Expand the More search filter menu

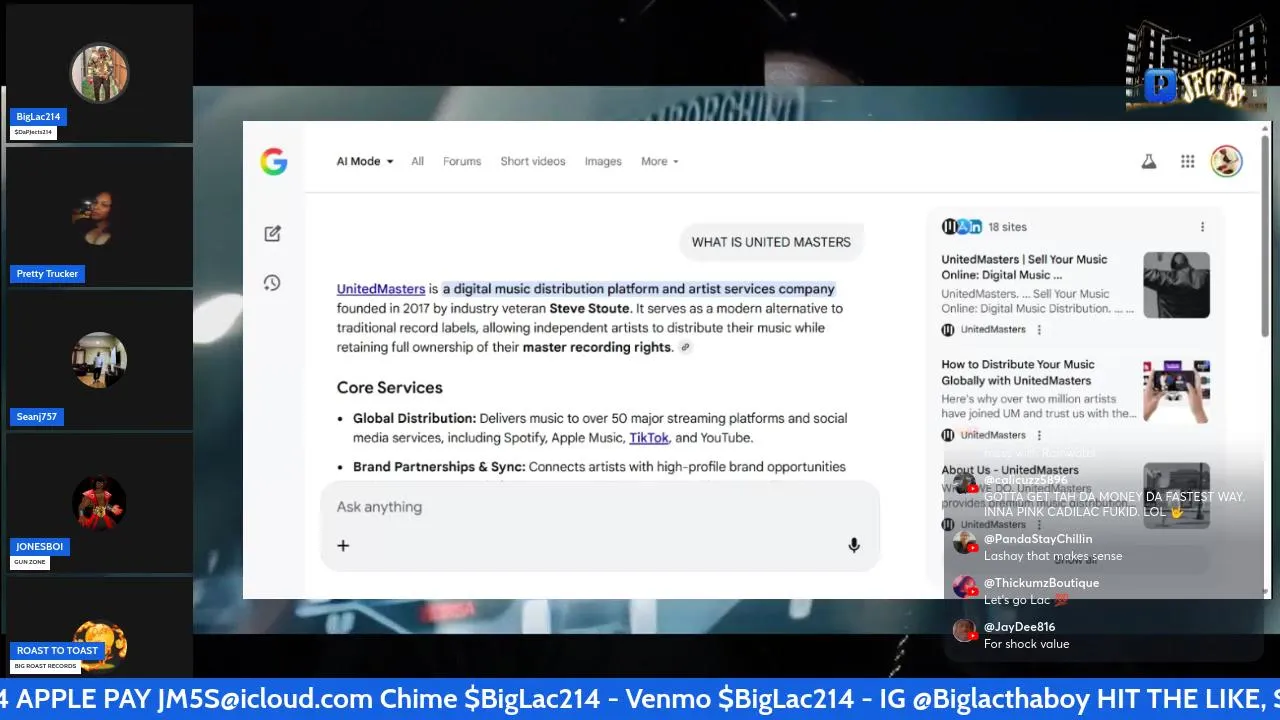click(x=660, y=161)
